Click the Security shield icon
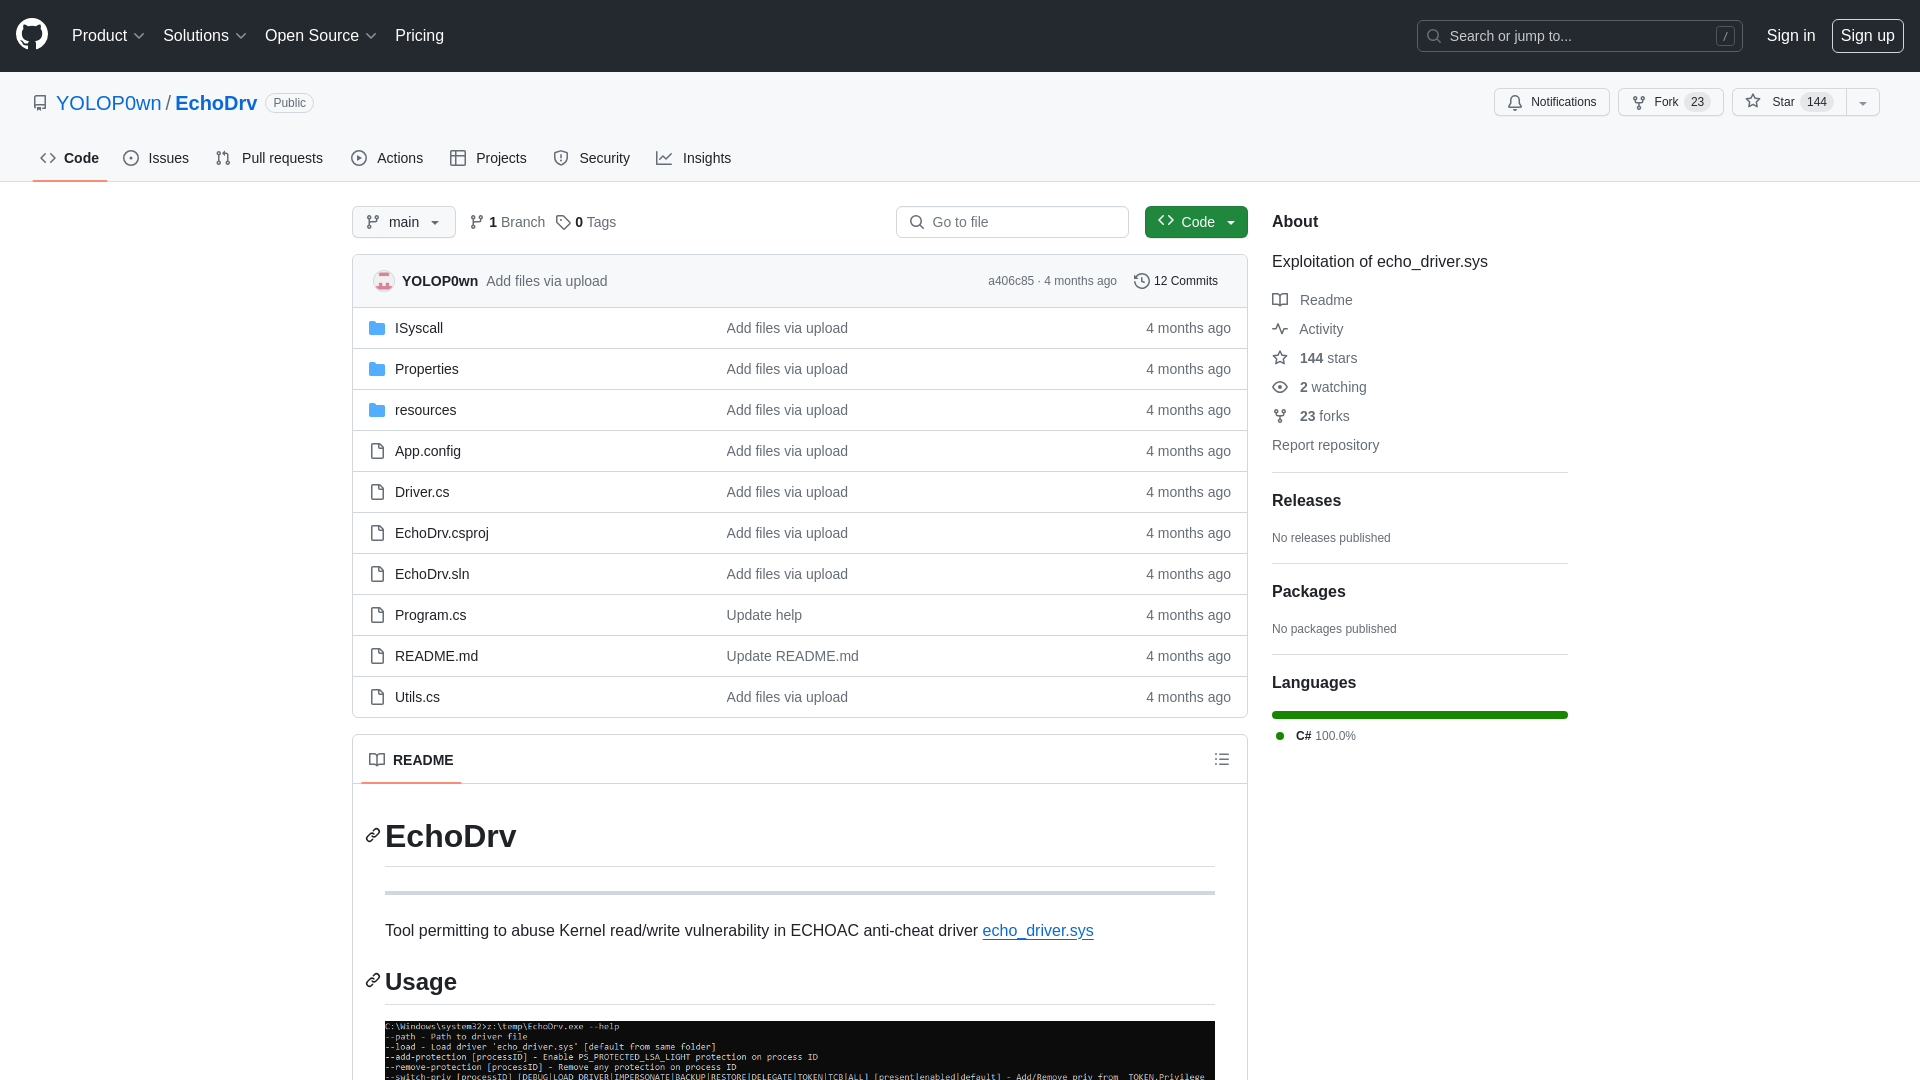1920x1080 pixels. [x=562, y=158]
